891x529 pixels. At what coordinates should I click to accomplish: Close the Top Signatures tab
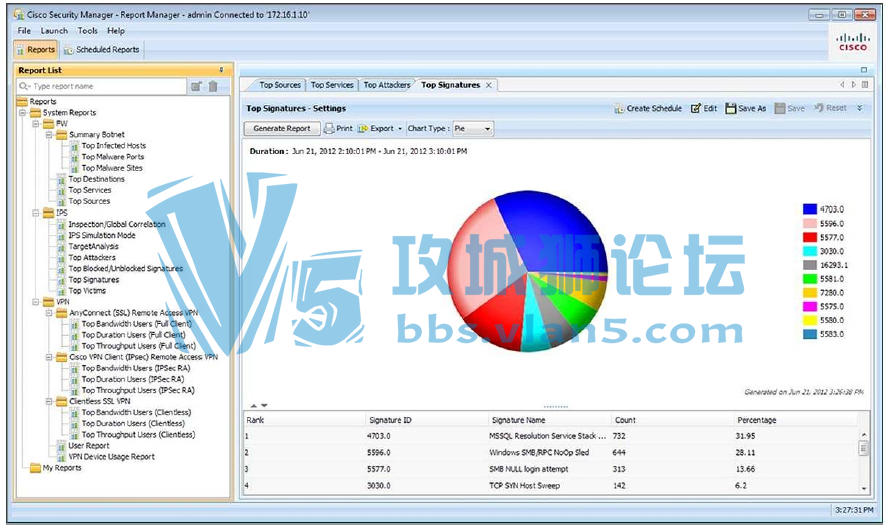488,85
